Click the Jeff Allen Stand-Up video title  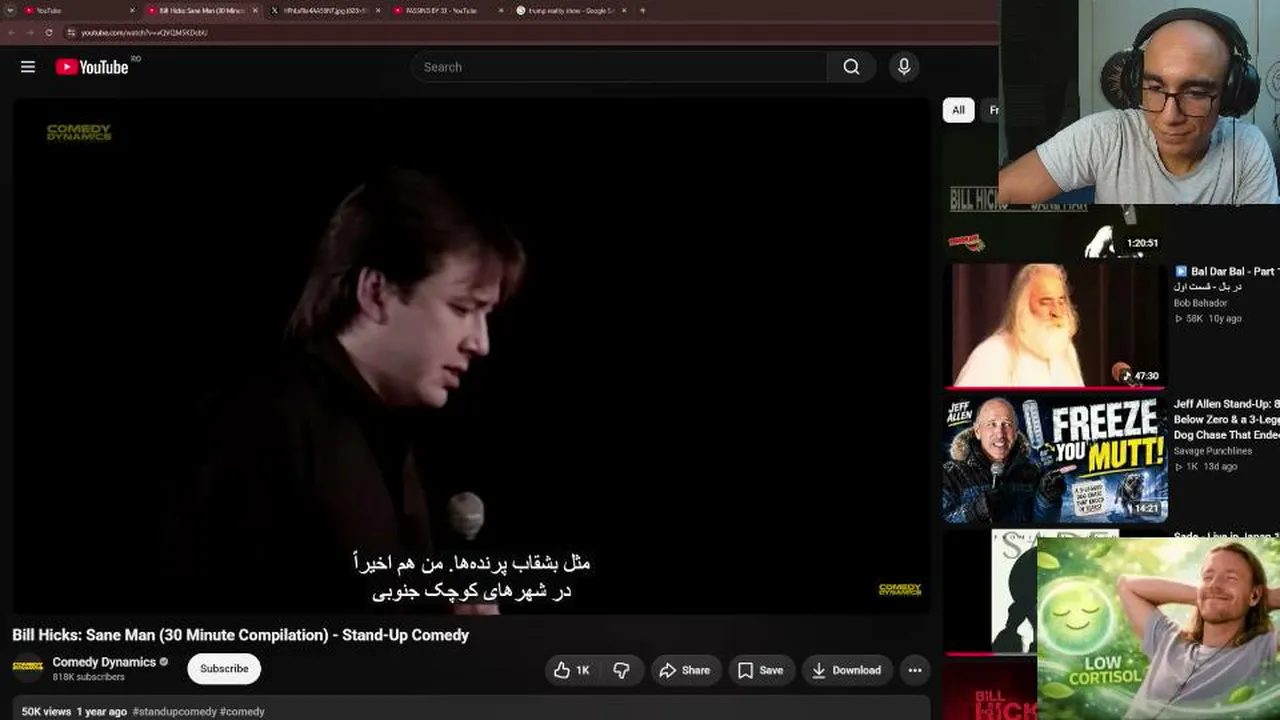[x=1226, y=419]
